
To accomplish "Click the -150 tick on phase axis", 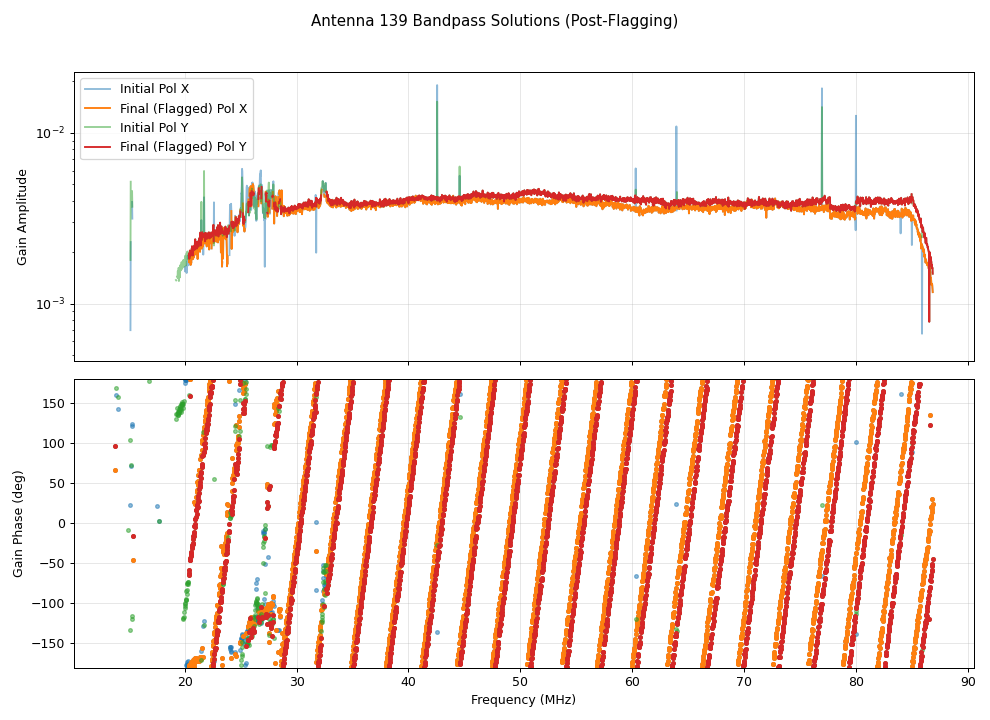I will 49,643.
